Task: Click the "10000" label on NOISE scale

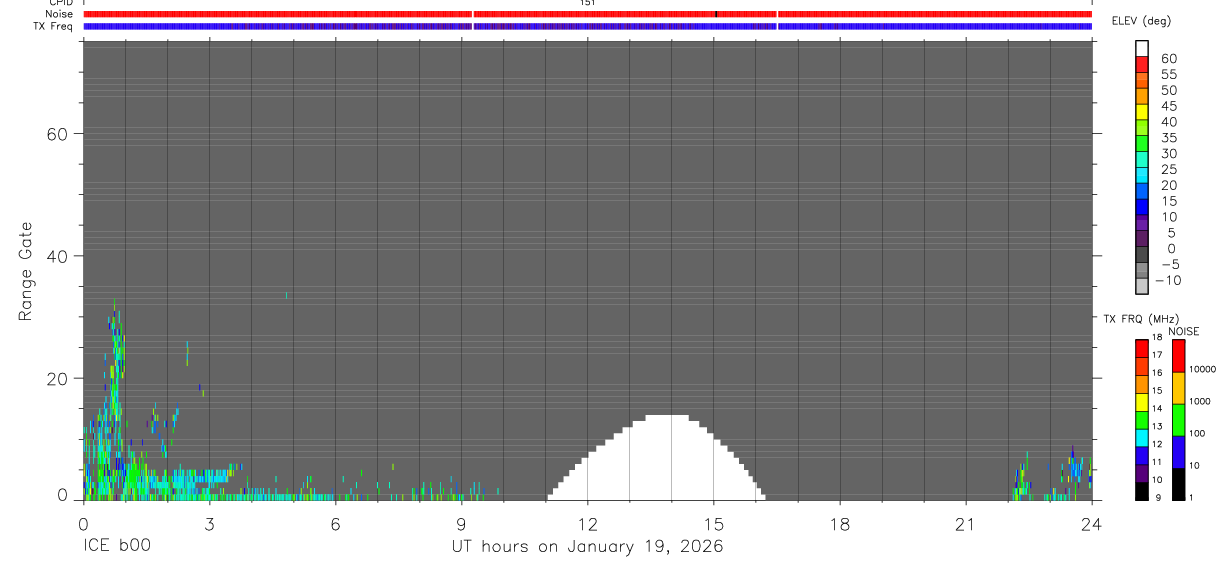Action: [1205, 369]
